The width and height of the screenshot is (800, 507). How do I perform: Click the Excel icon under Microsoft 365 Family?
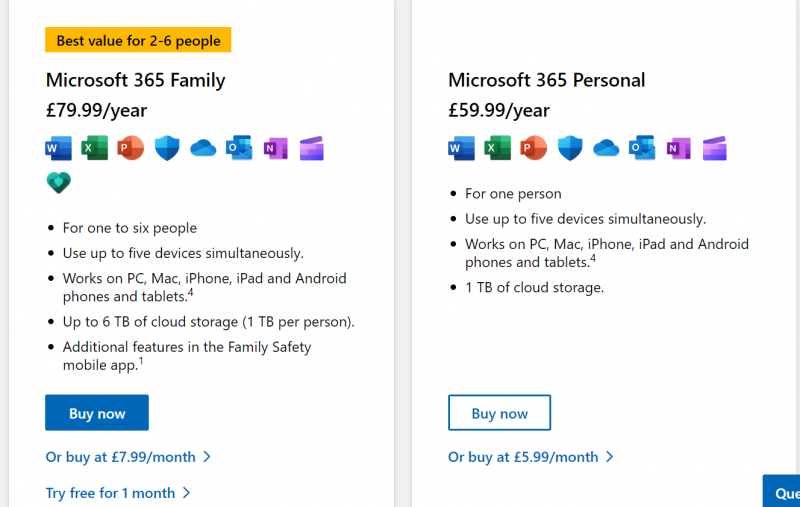[94, 148]
